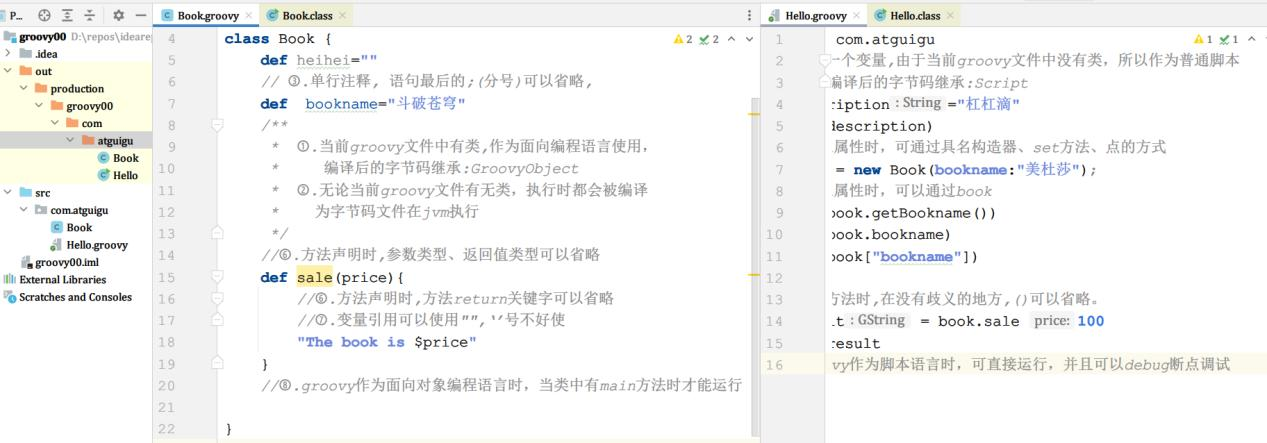Click the highlighted sale method name

315,277
